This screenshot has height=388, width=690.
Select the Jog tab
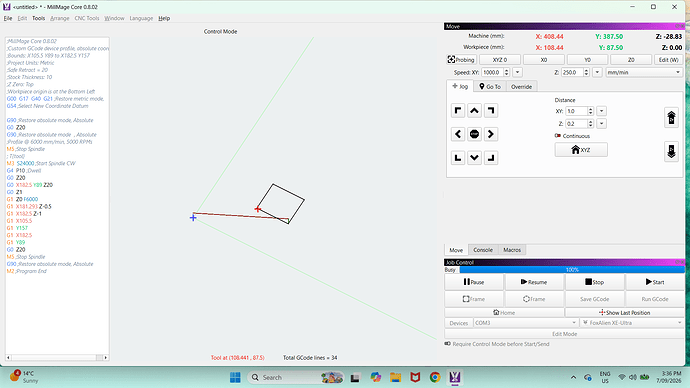[460, 86]
